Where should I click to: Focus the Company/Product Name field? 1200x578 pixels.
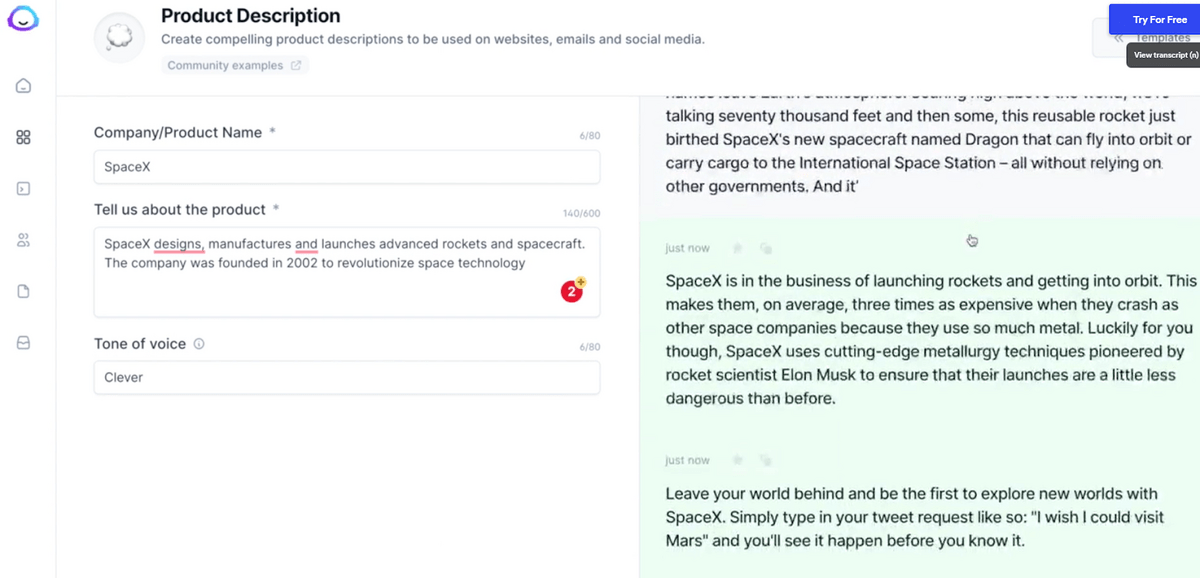click(347, 167)
